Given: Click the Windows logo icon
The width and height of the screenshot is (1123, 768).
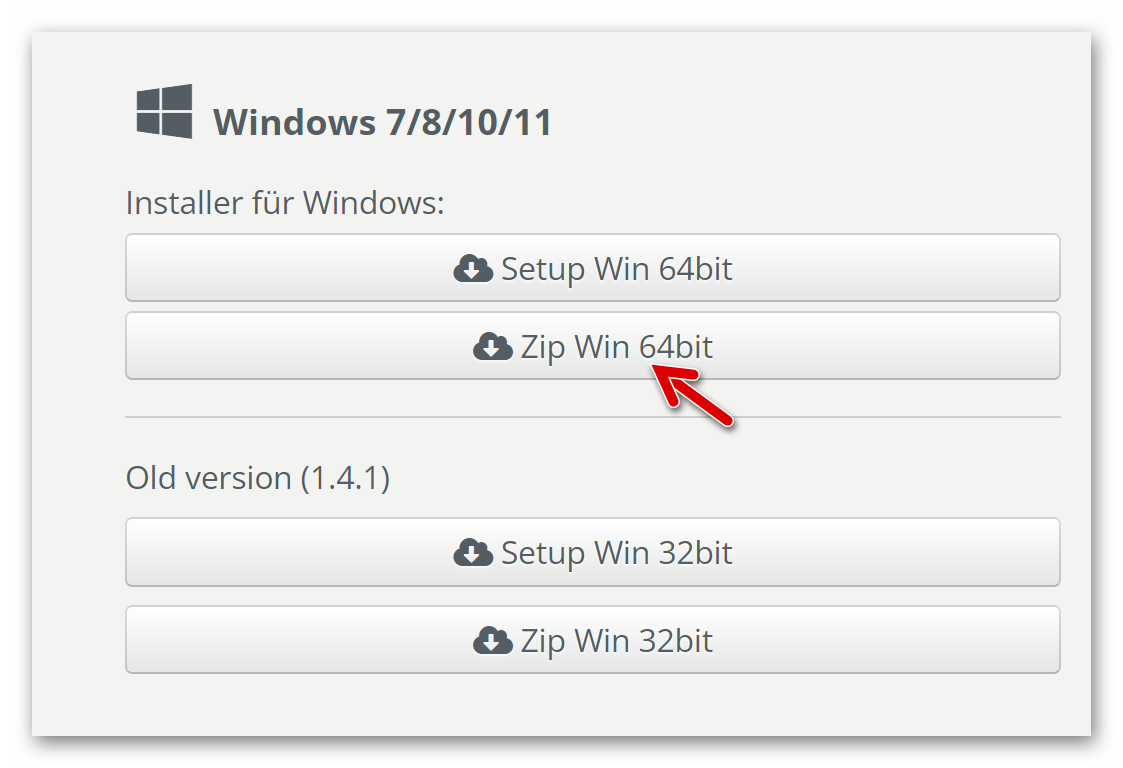Looking at the screenshot, I should [164, 111].
